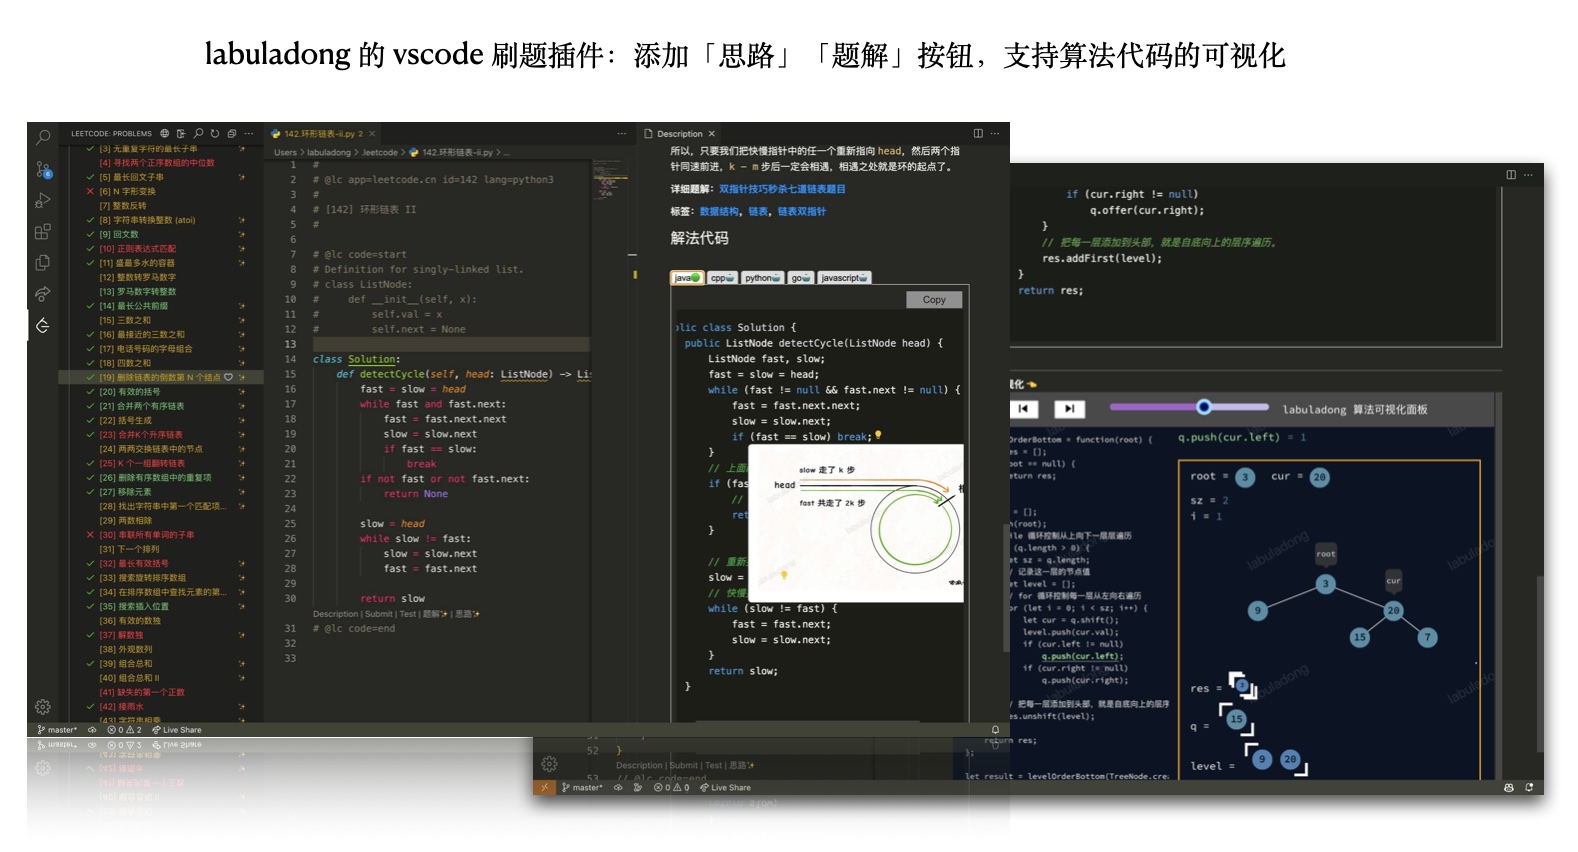The image size is (1578, 852).
Task: Toggle favorite heart on problem [19]
Action: coord(228,377)
